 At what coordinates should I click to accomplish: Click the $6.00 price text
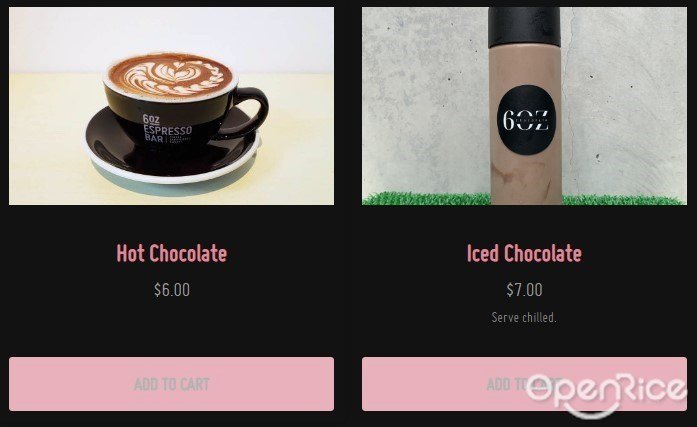[172, 290]
